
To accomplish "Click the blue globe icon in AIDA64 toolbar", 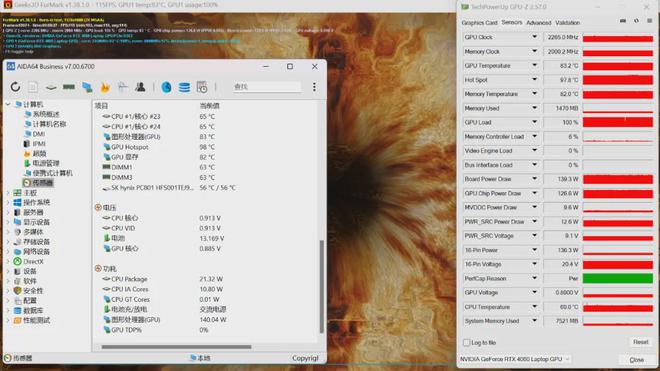I will (x=166, y=87).
